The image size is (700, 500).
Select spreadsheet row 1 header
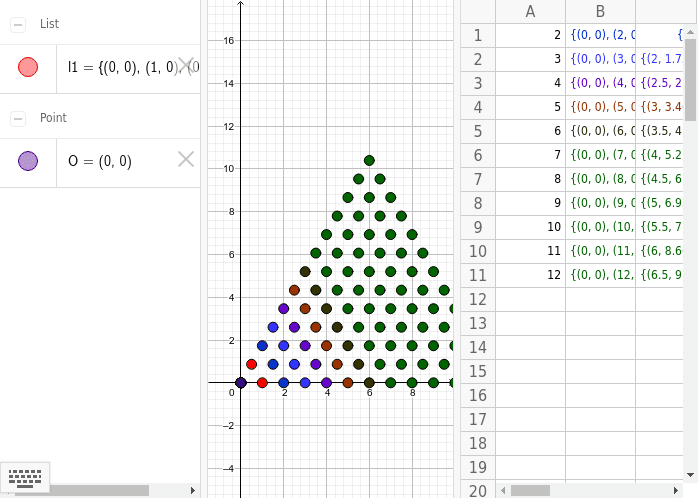478,35
